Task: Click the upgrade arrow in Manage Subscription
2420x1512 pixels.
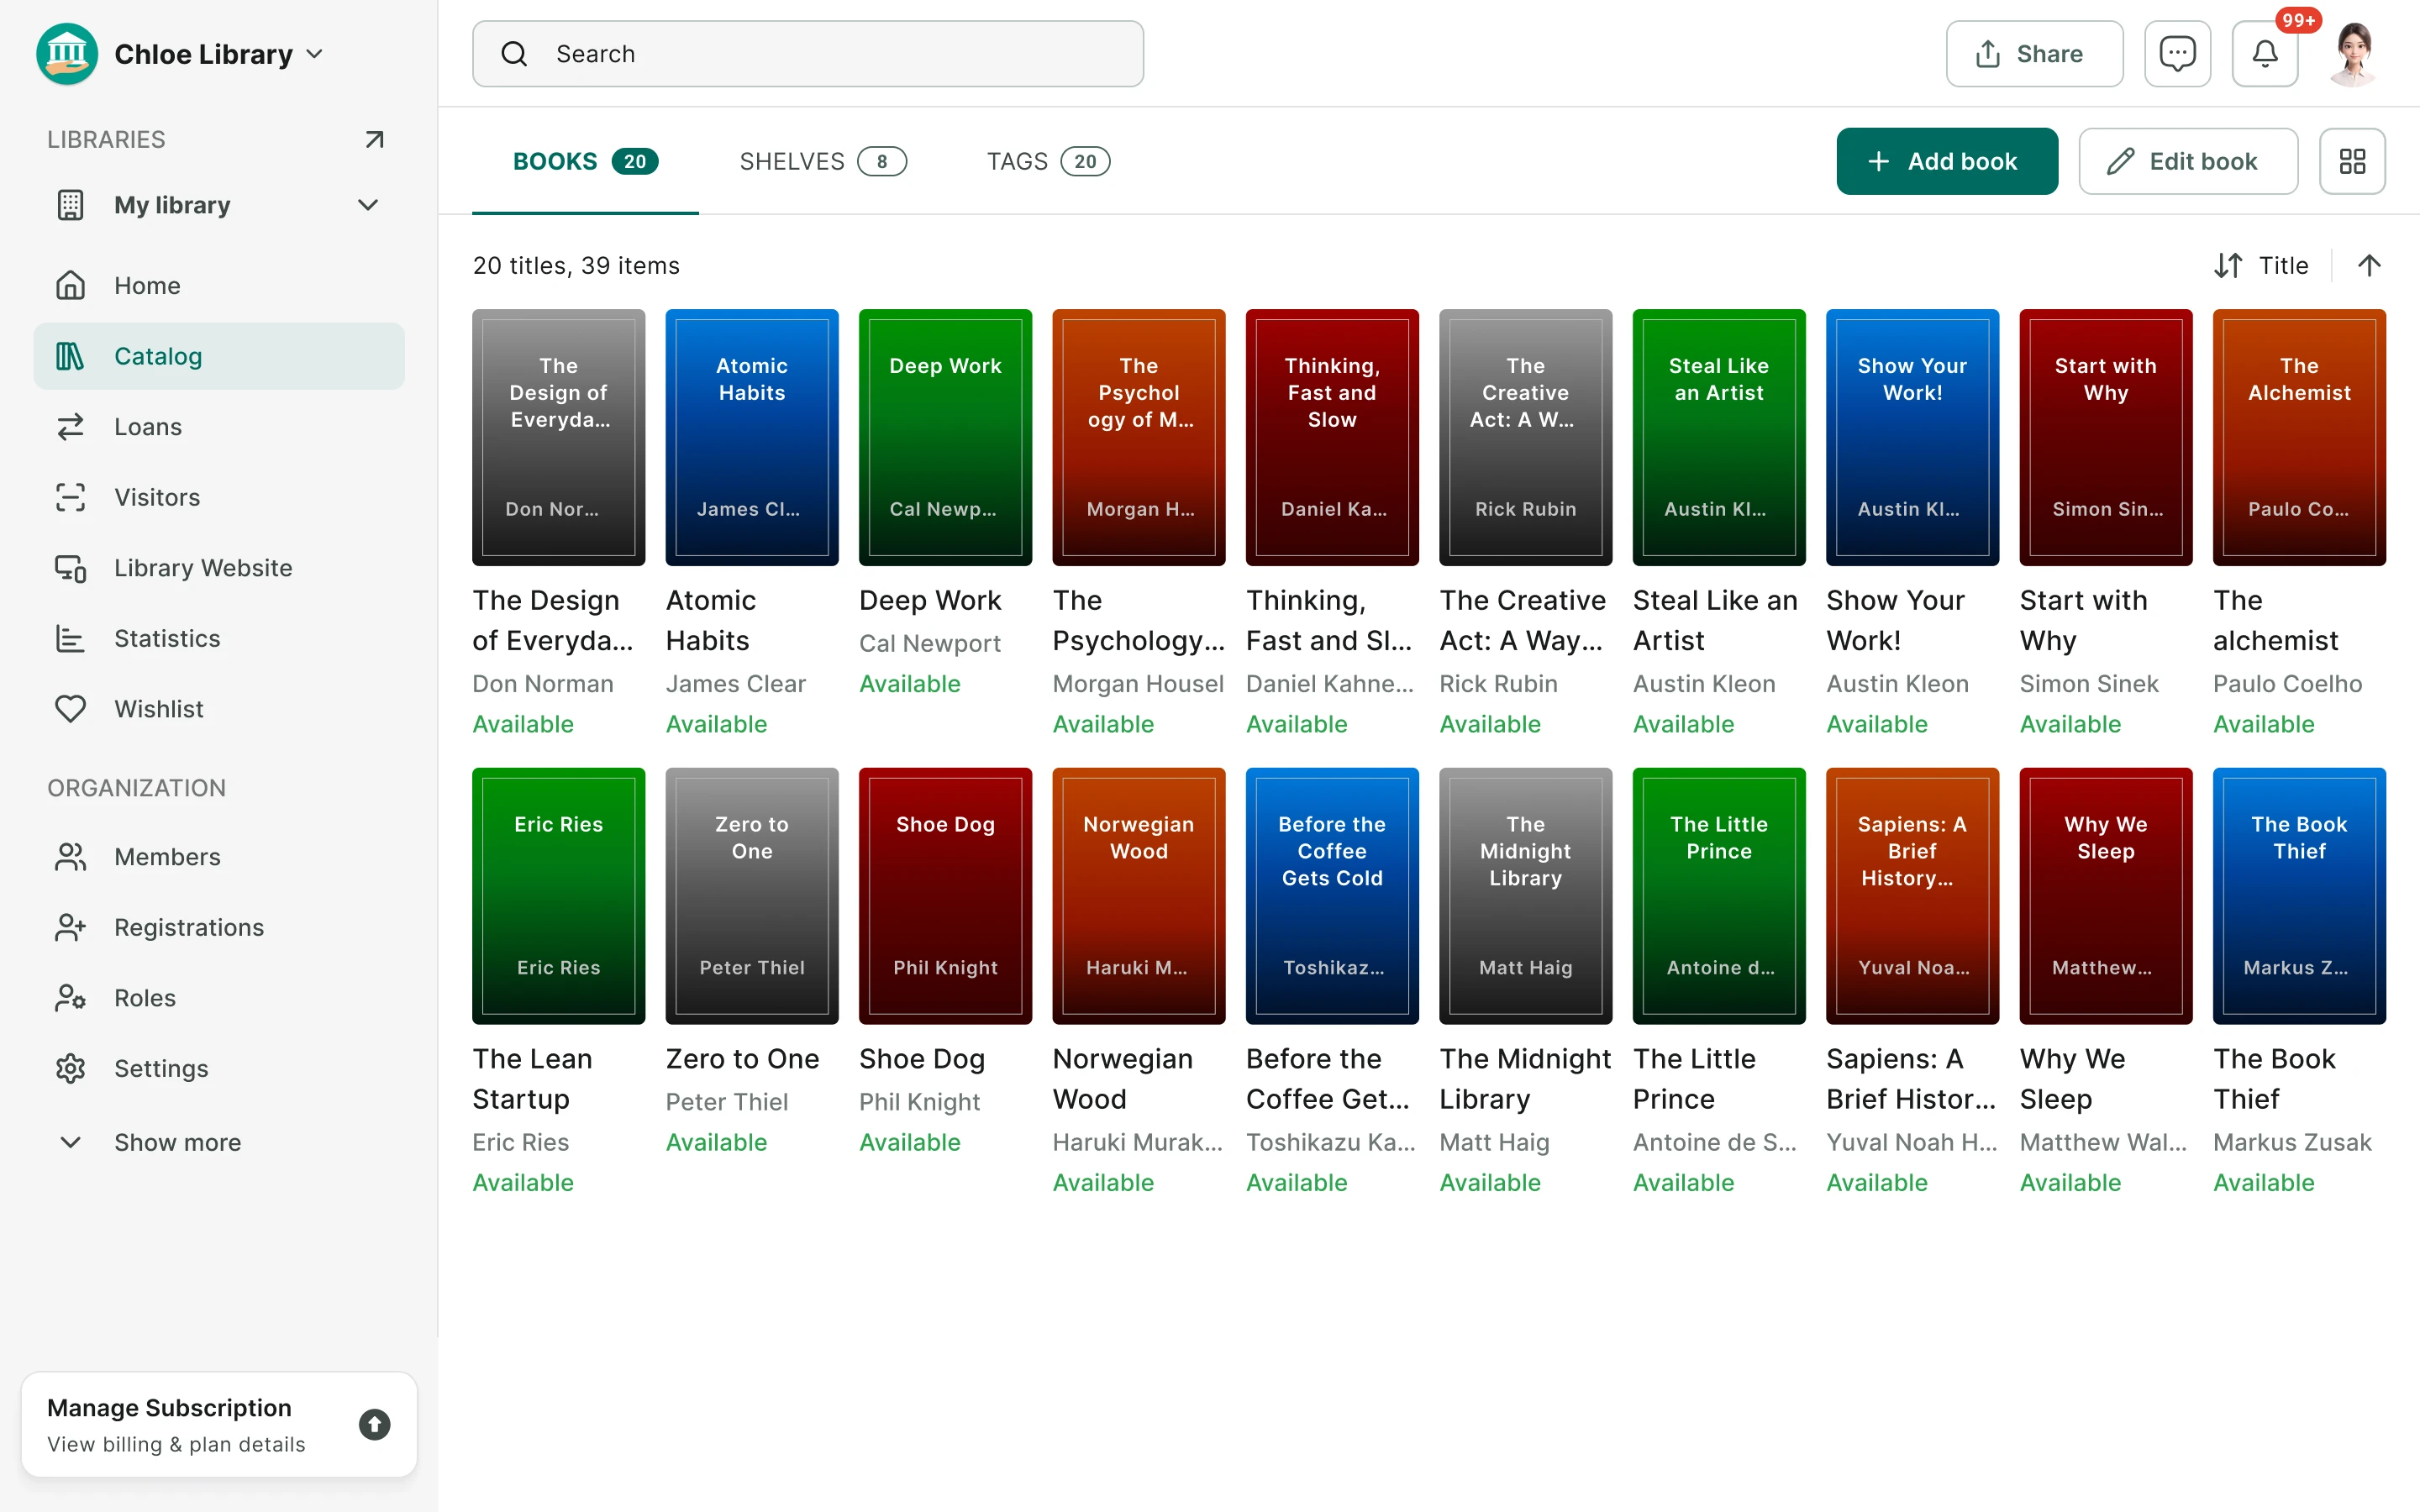Action: click(374, 1424)
